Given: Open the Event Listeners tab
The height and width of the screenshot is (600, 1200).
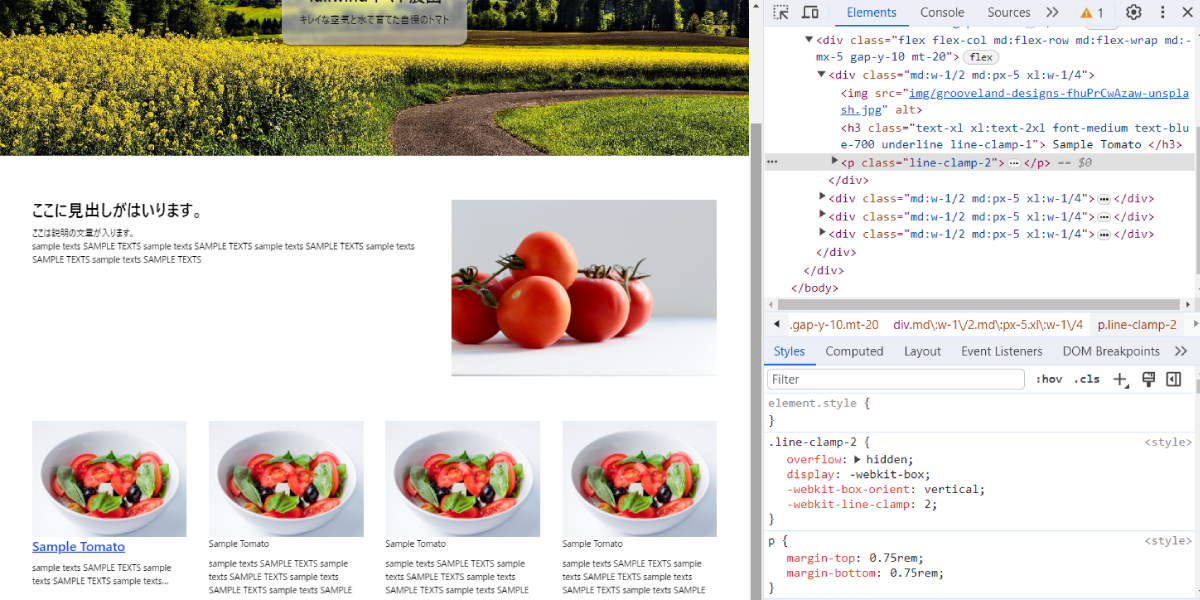Looking at the screenshot, I should pos(1002,352).
